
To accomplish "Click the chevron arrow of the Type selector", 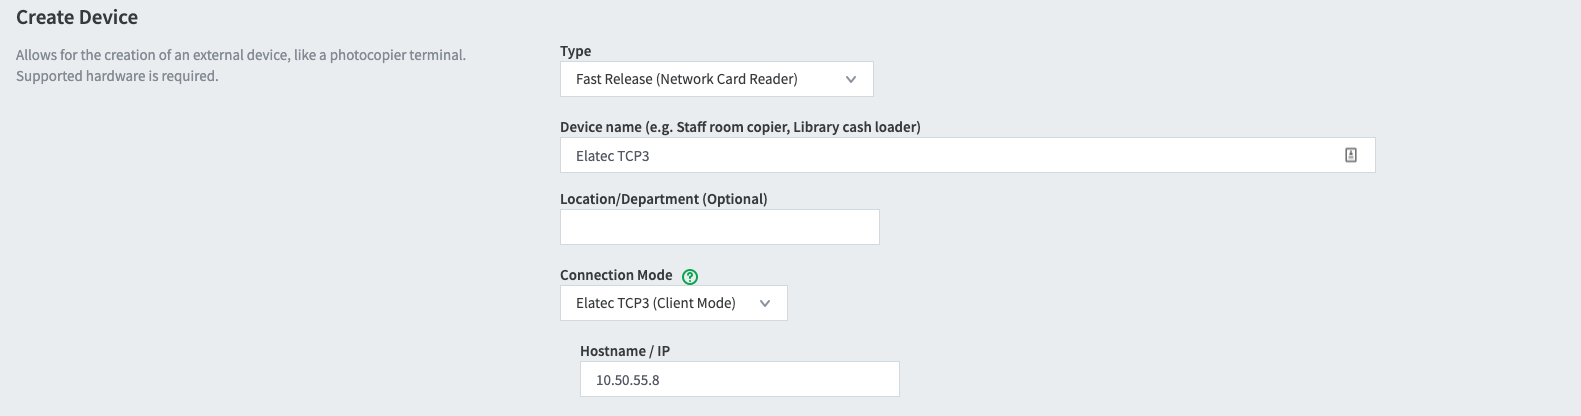I will 851,79.
